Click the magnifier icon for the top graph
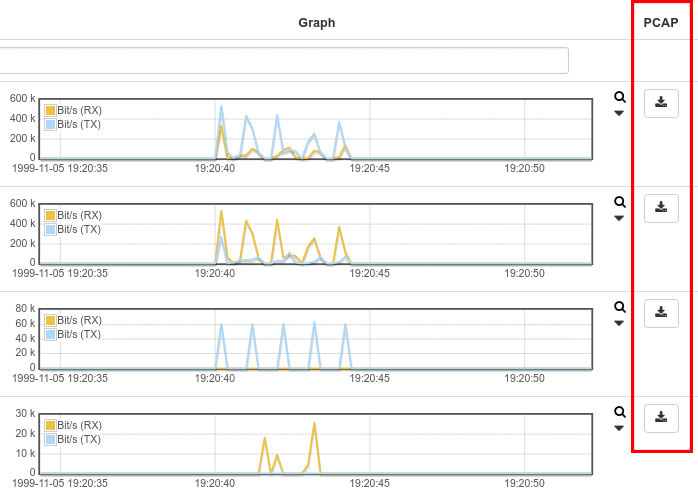 tap(620, 97)
